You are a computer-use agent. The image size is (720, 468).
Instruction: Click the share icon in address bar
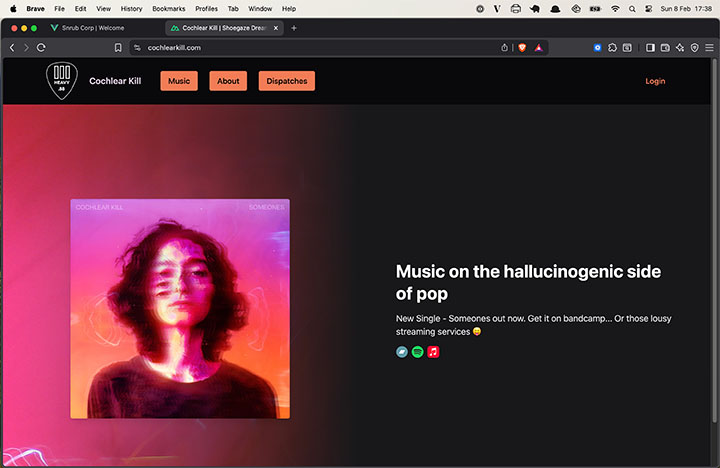click(x=504, y=47)
